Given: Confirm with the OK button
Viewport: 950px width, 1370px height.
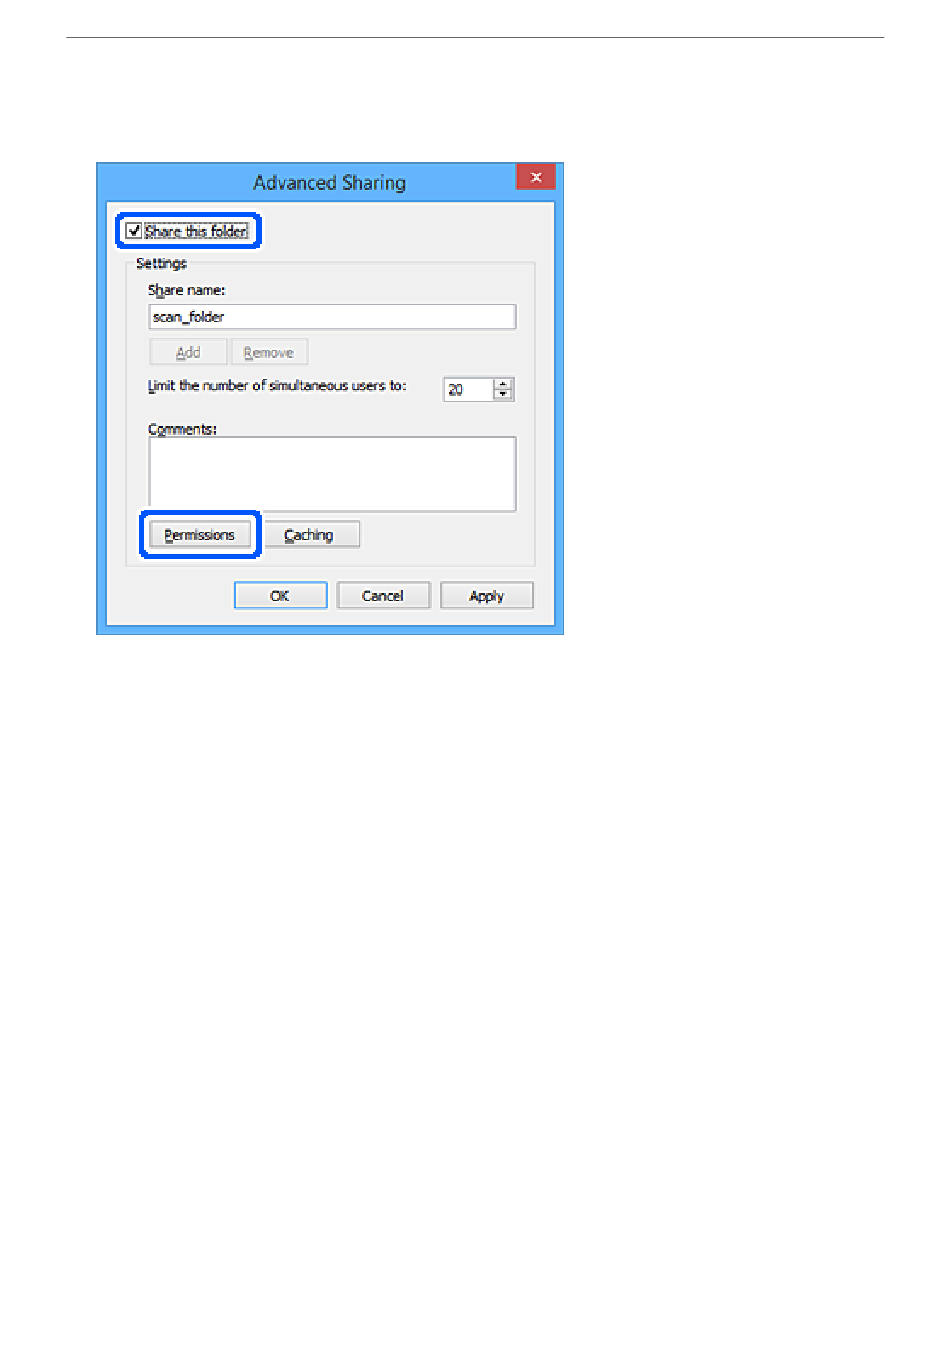Looking at the screenshot, I should (280, 596).
